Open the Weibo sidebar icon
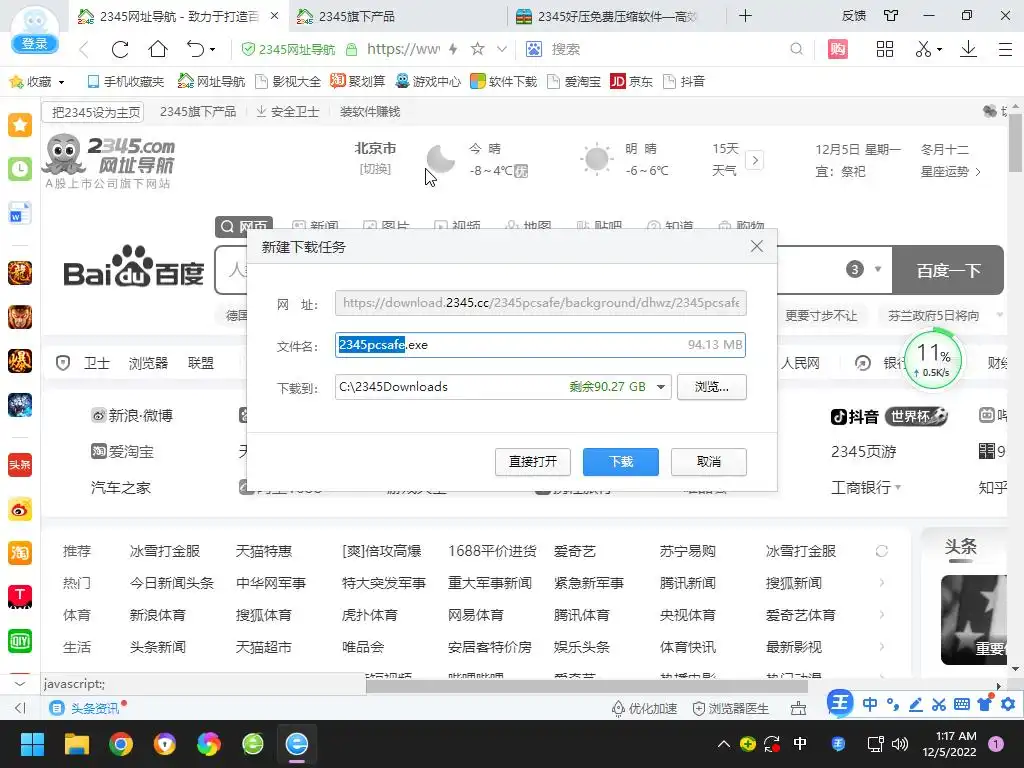This screenshot has height=768, width=1024. 20,509
